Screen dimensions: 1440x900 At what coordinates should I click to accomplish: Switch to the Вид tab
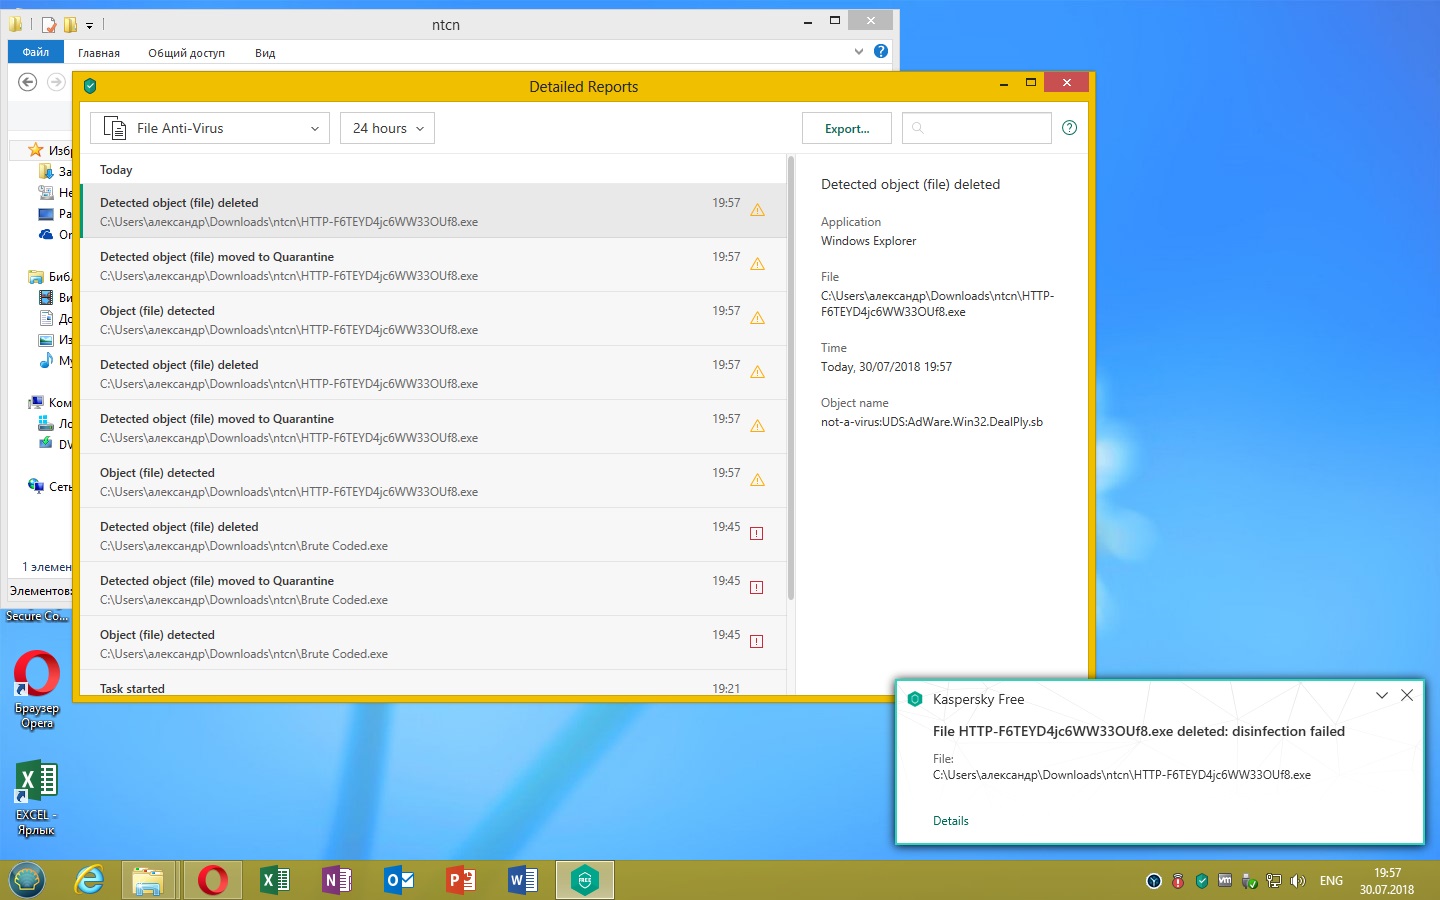click(x=265, y=53)
